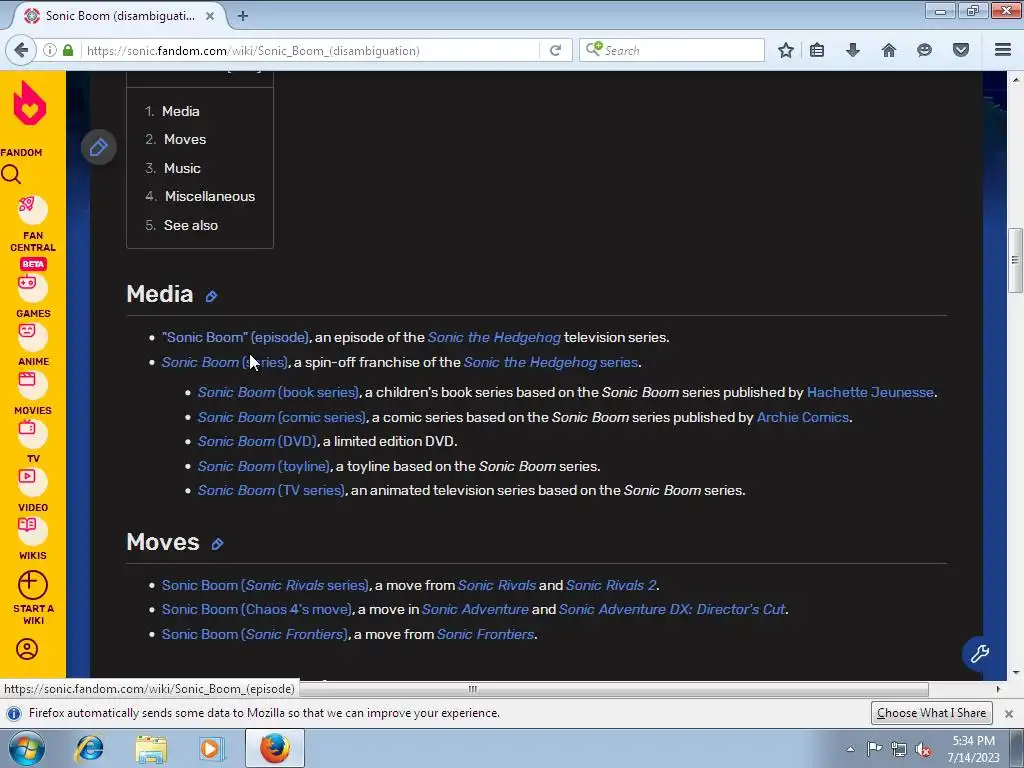Open Fandom sidebar search magnifier
Screen dimensions: 1024x768
(11, 175)
